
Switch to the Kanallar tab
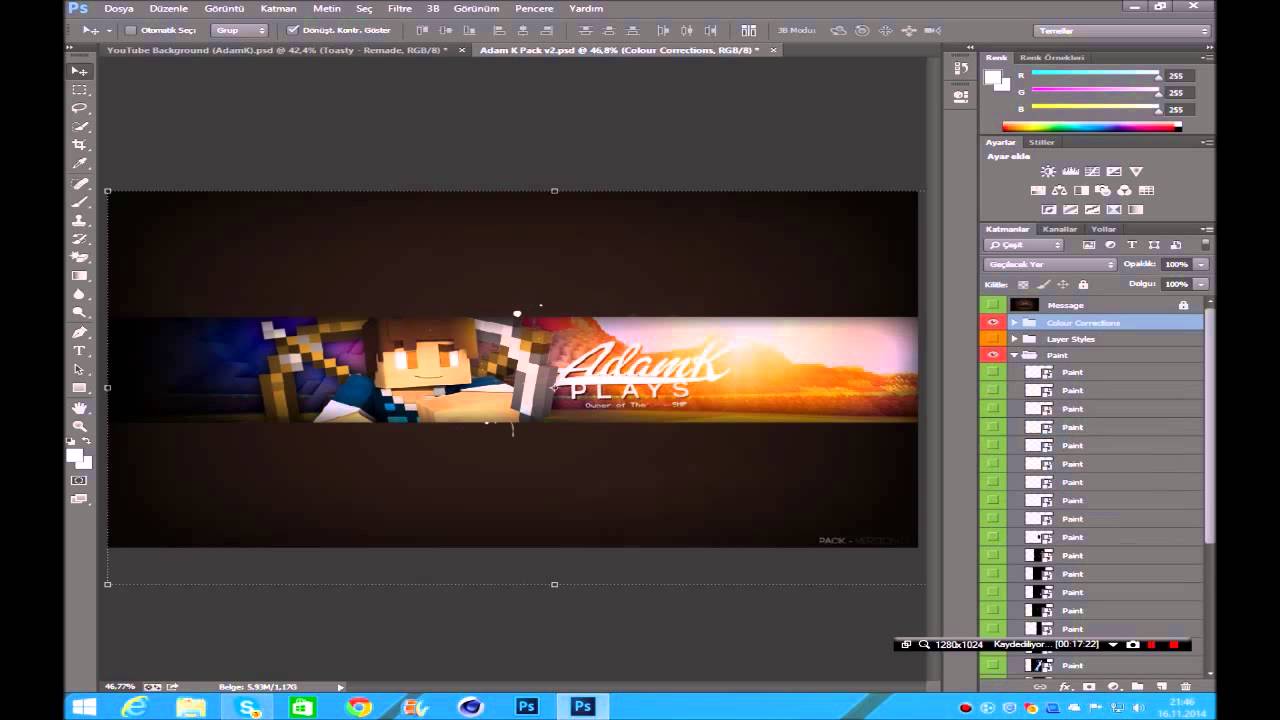coord(1060,229)
